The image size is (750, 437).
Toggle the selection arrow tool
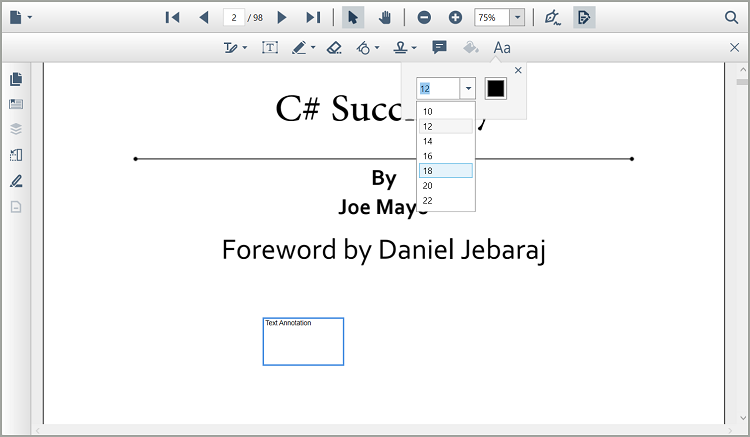(x=353, y=17)
